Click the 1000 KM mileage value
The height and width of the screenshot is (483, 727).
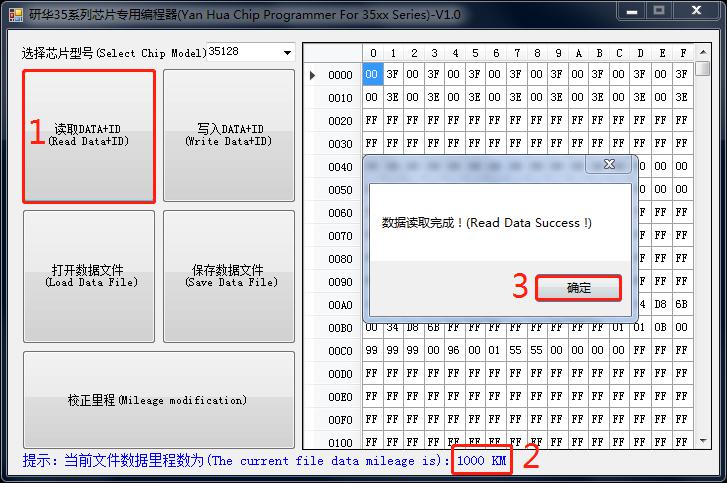pos(482,460)
